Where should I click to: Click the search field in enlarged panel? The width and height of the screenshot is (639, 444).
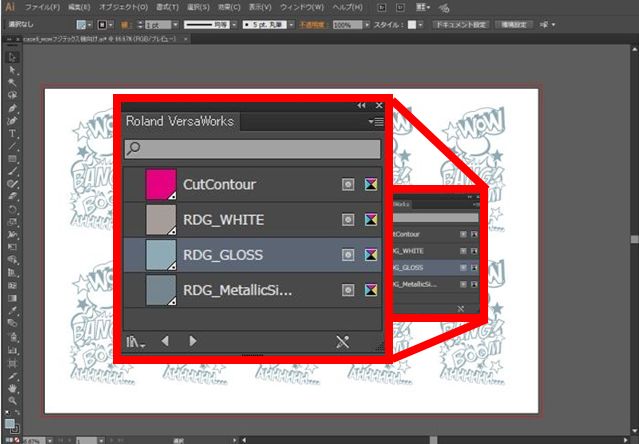pyautogui.click(x=253, y=149)
